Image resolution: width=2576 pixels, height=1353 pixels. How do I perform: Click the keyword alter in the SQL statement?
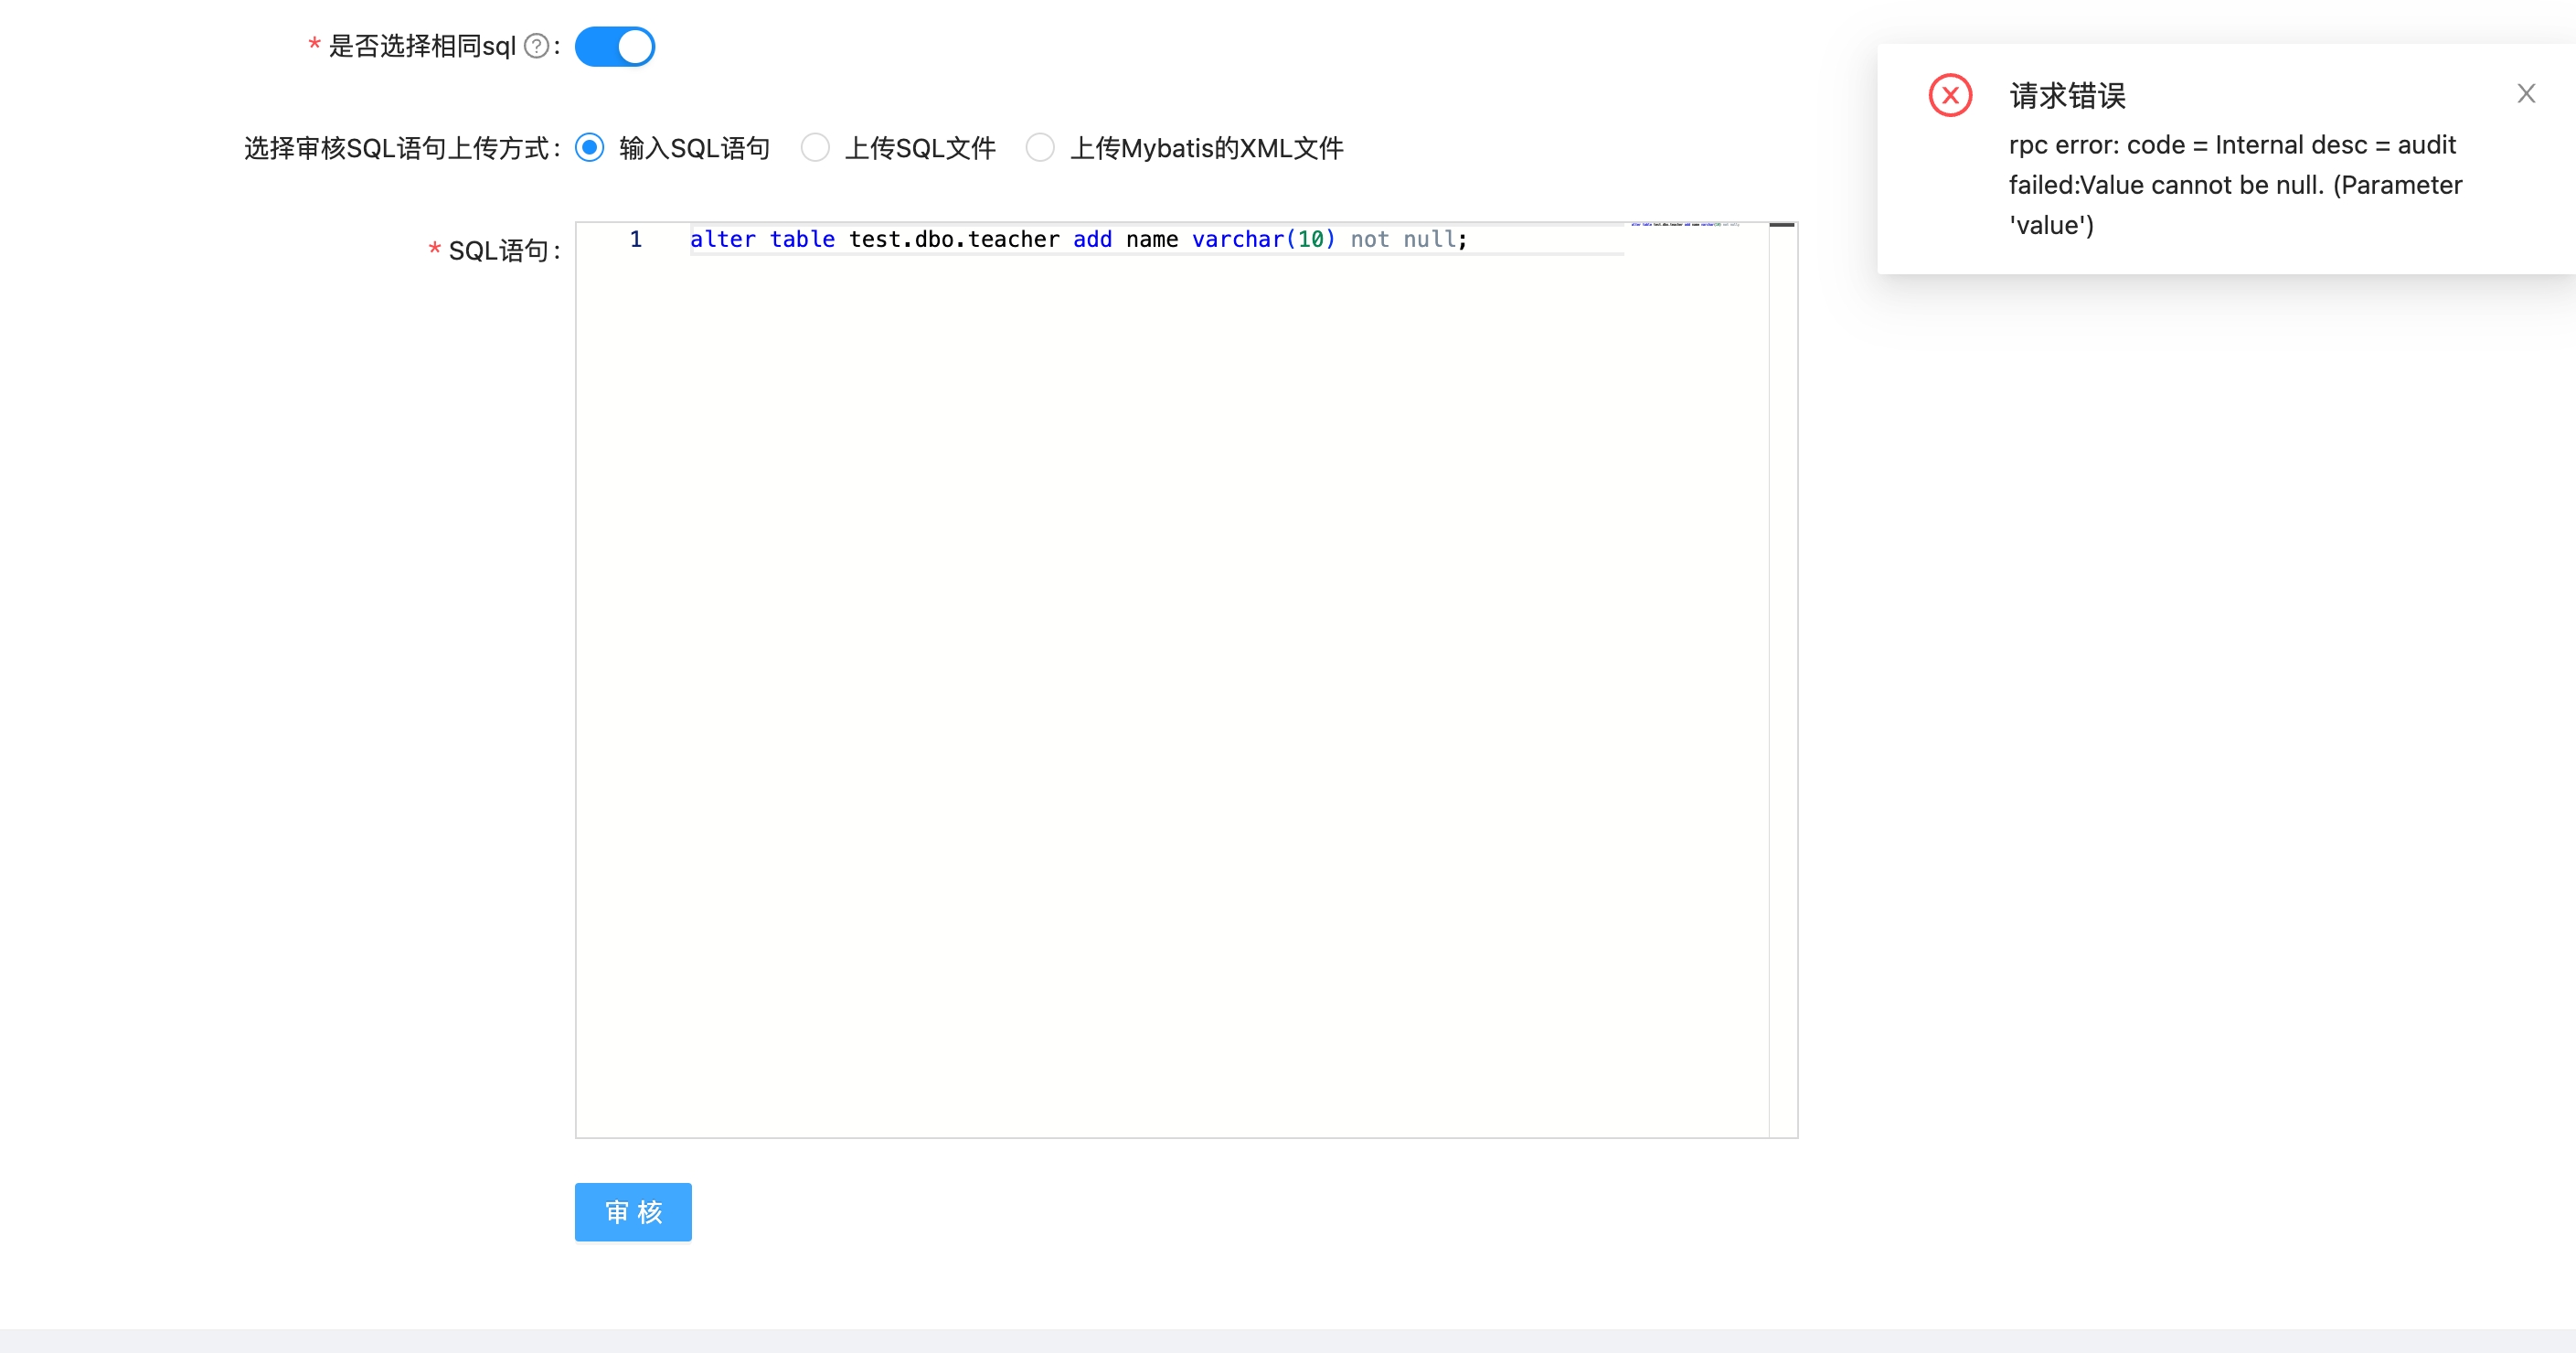click(x=723, y=239)
